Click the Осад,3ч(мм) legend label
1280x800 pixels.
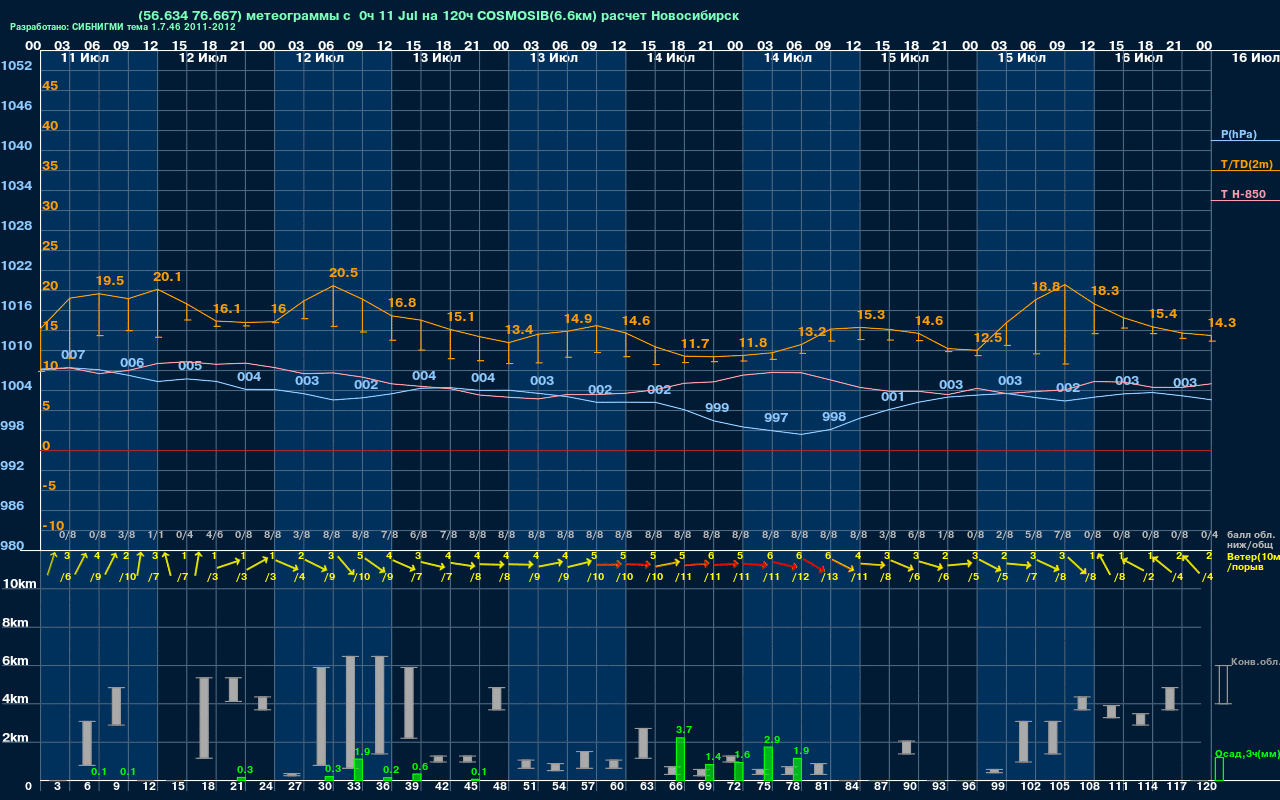(x=1247, y=753)
